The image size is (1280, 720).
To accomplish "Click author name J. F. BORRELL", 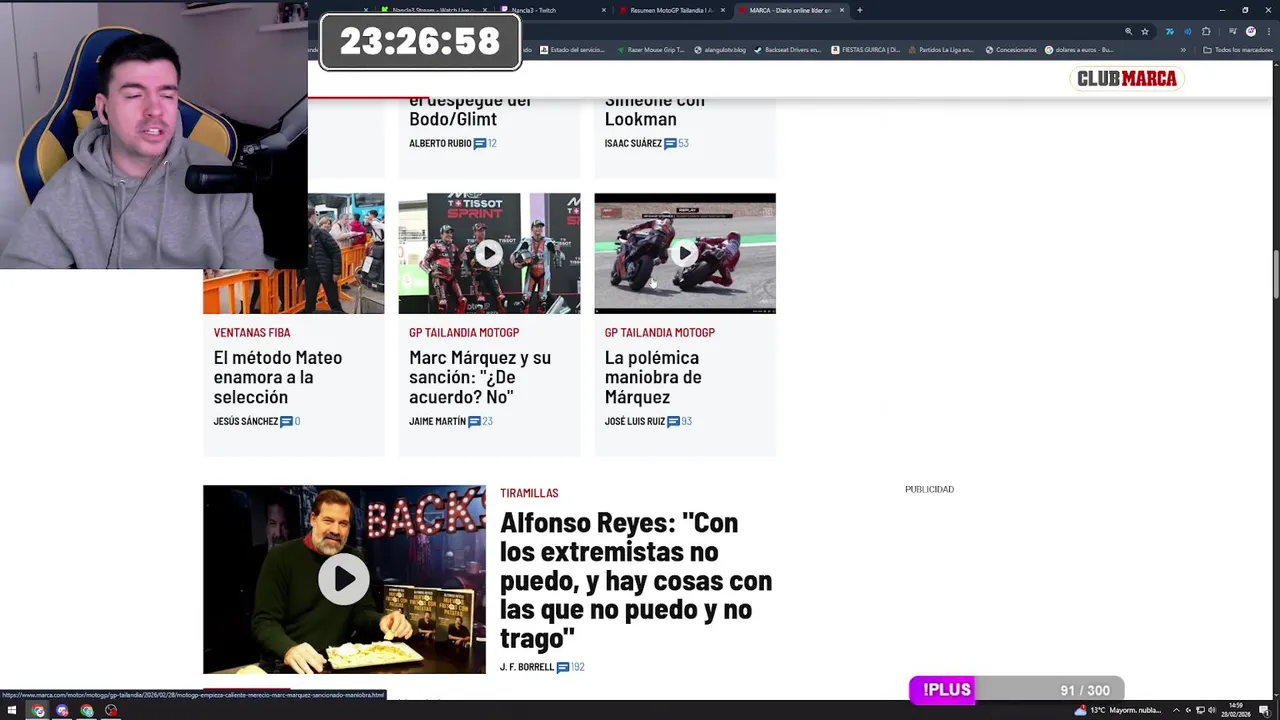I will 527,667.
